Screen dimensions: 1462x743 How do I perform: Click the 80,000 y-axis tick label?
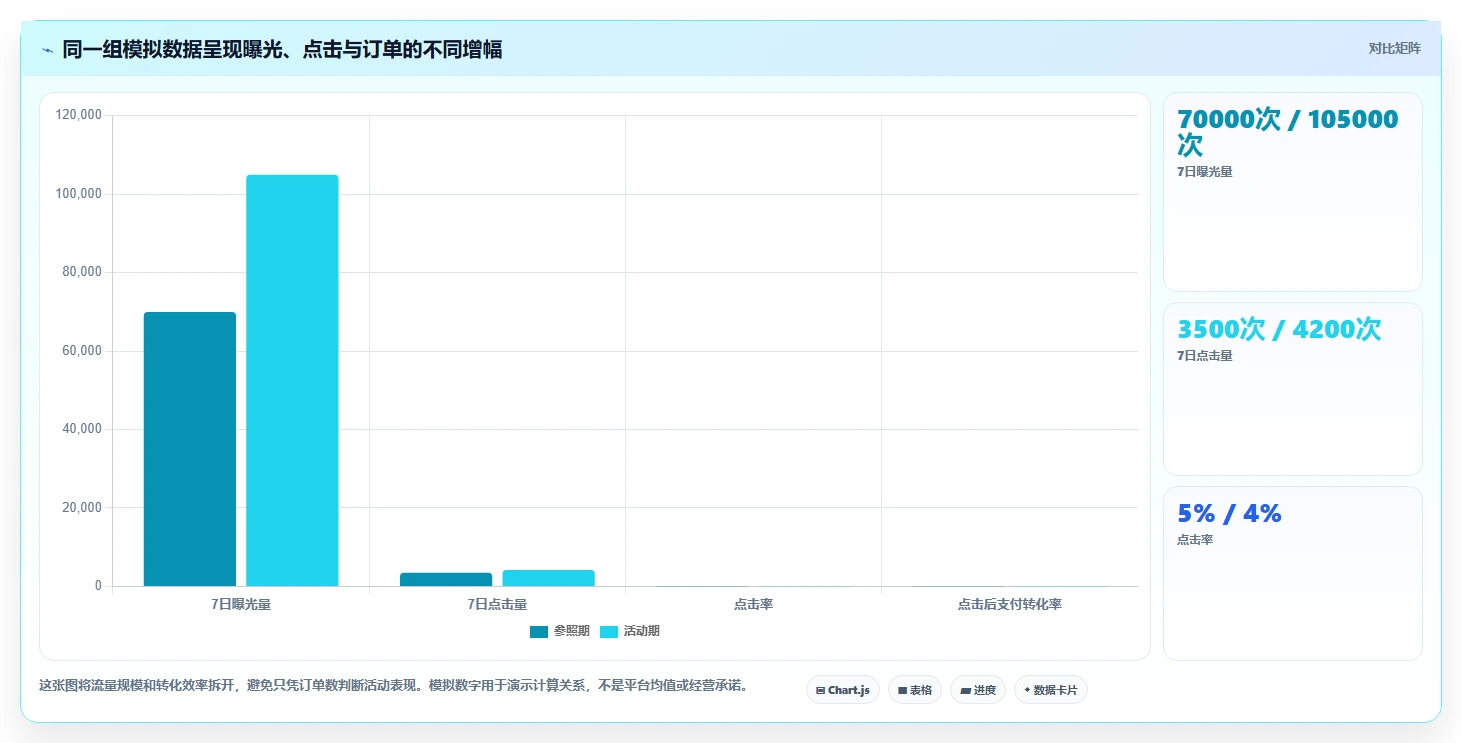[x=82, y=272]
